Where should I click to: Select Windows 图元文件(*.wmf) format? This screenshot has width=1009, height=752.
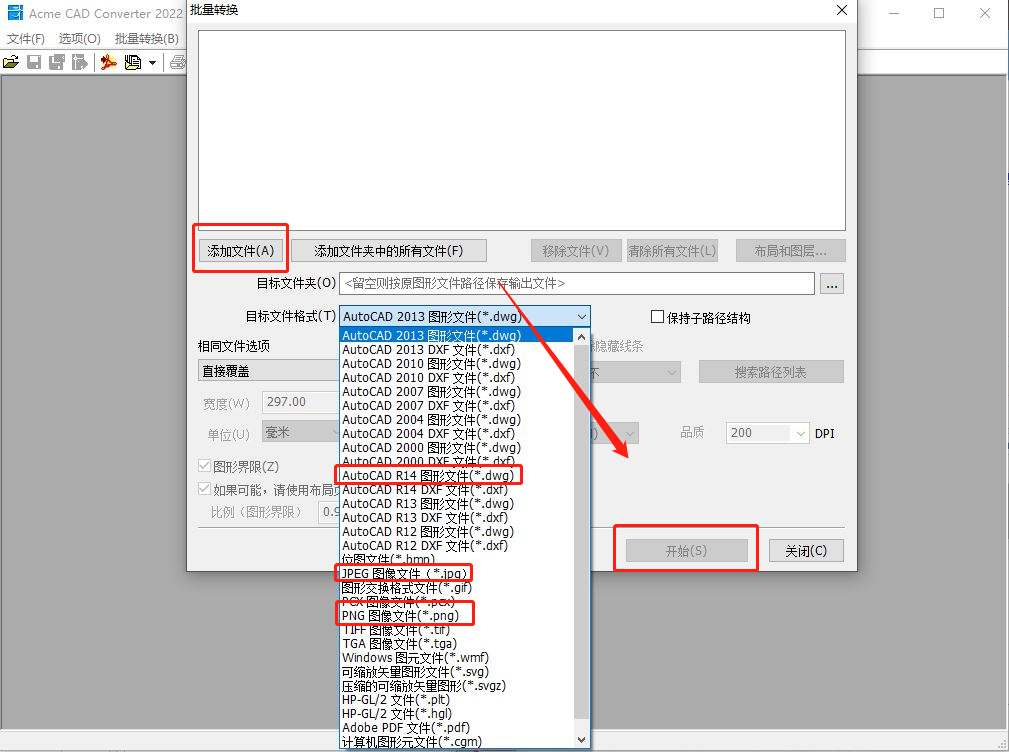tap(456, 658)
